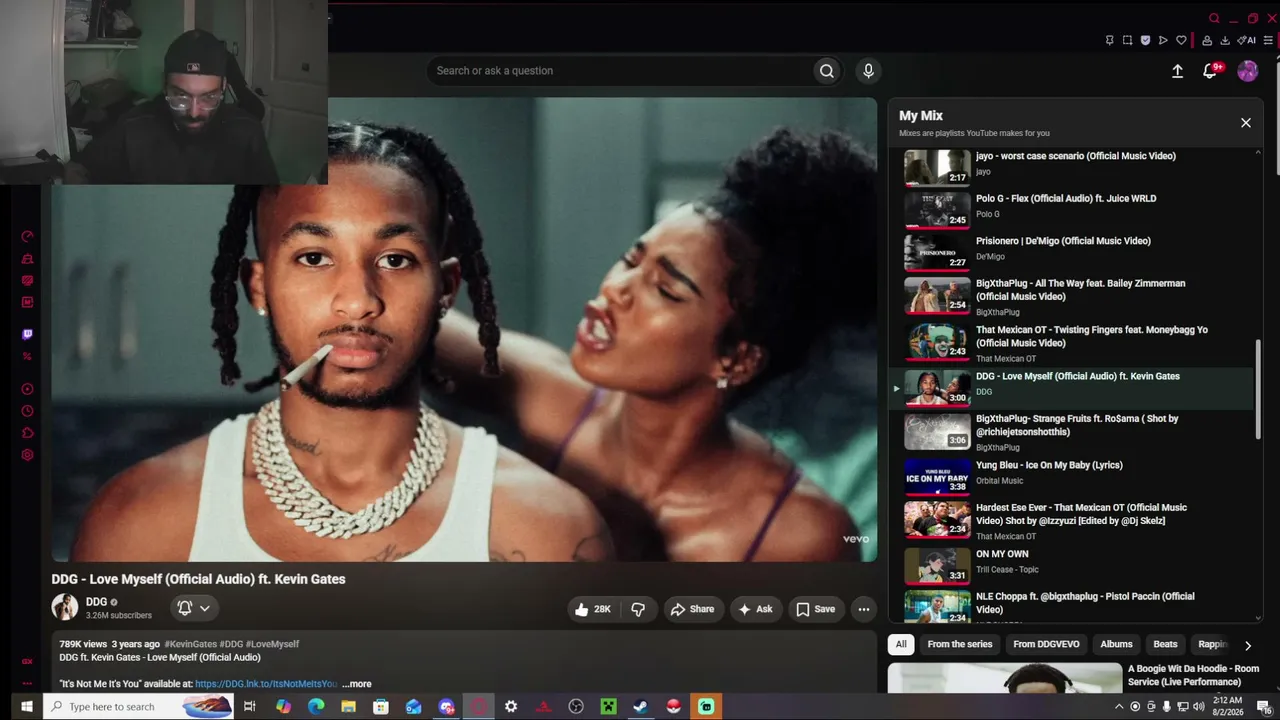Dislike the DDG video
1280x720 pixels.
click(x=638, y=609)
